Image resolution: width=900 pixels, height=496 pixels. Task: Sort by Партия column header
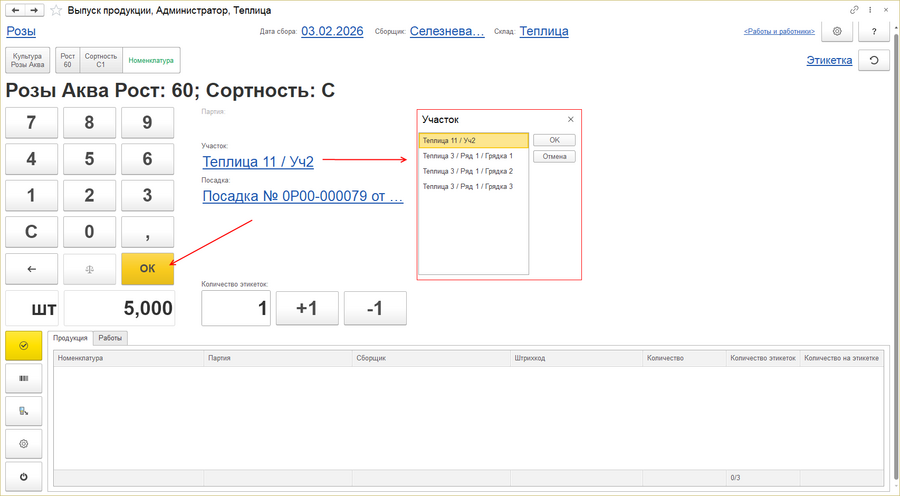pyautogui.click(x=278, y=358)
